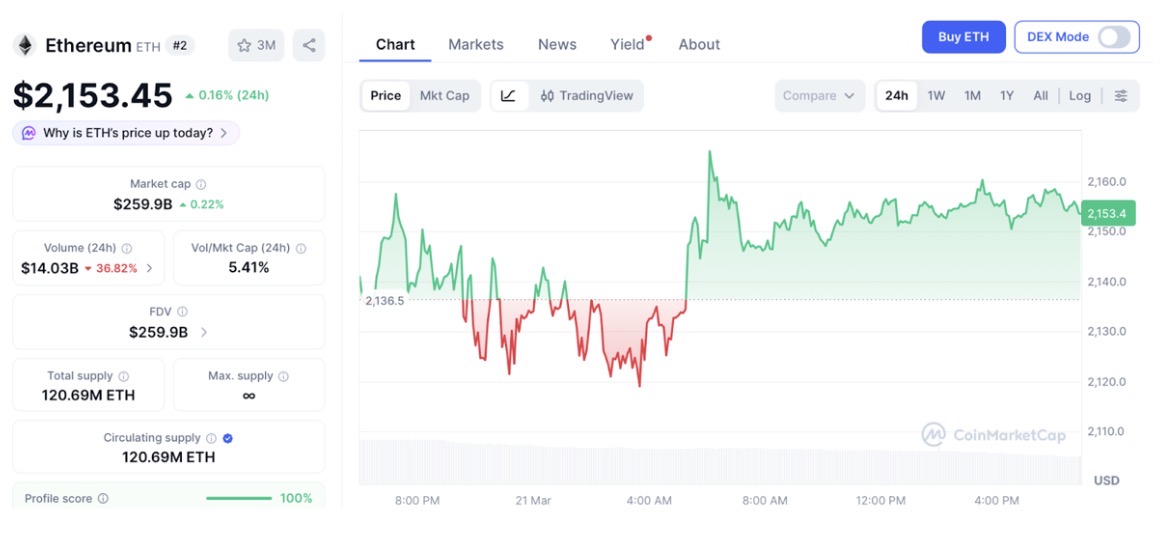Click the Circulating supply verified badge

coord(228,438)
